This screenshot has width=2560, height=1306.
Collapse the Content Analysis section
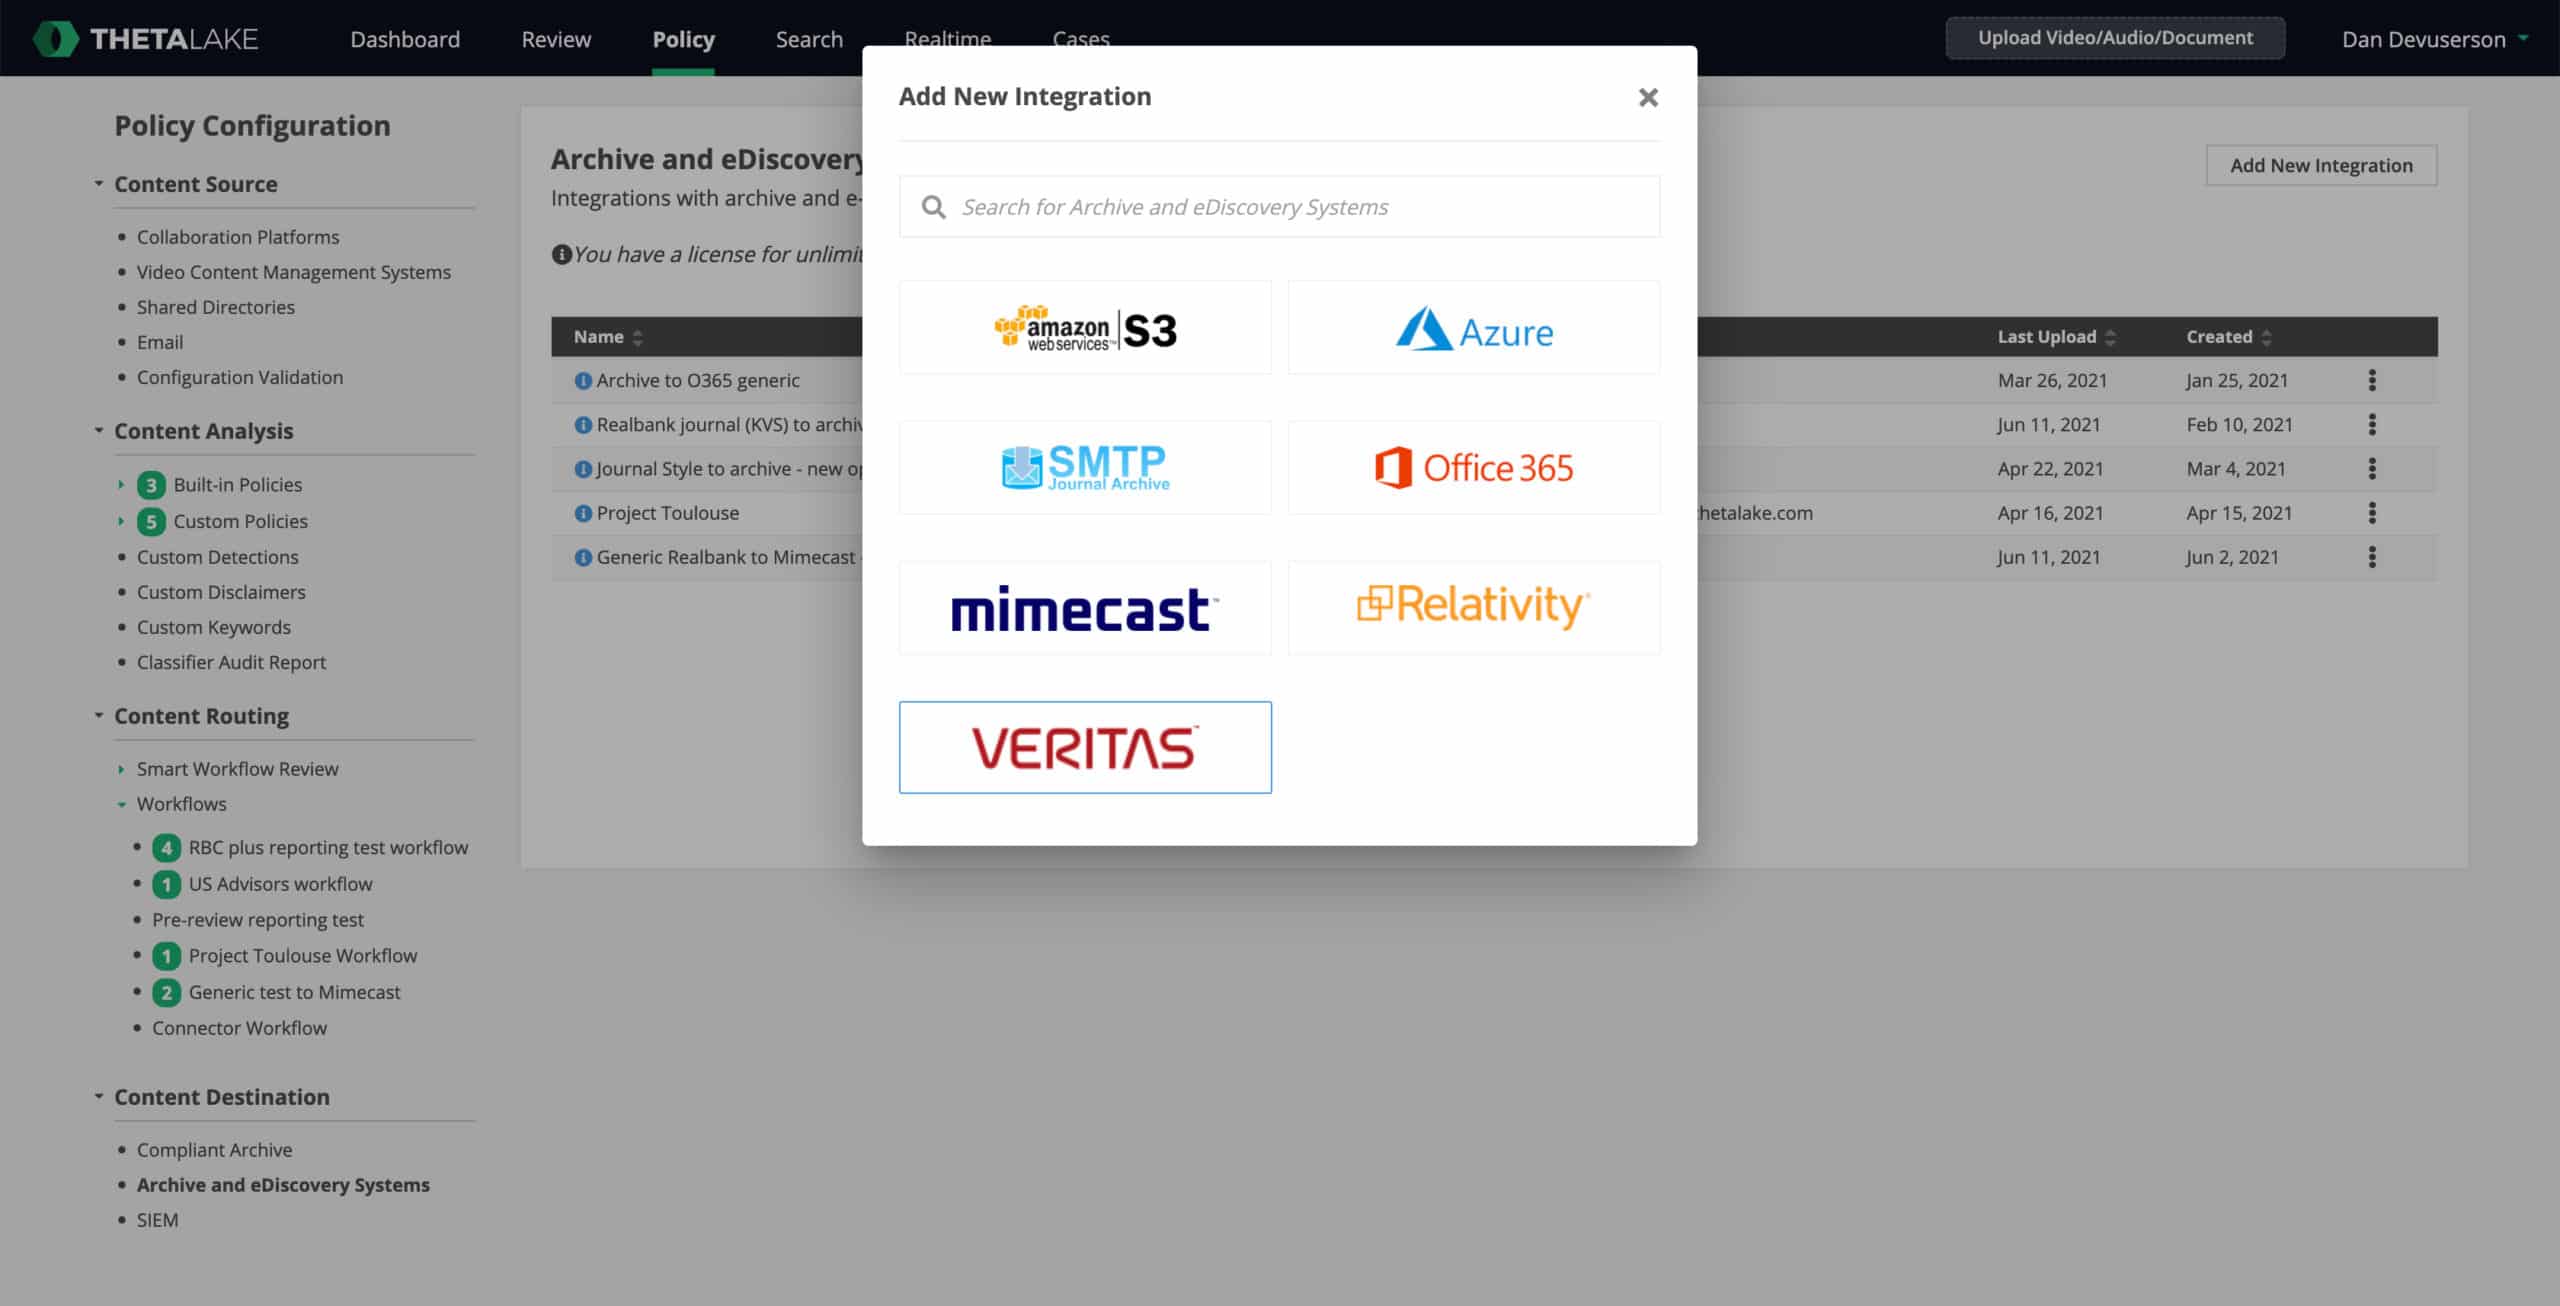tap(99, 431)
